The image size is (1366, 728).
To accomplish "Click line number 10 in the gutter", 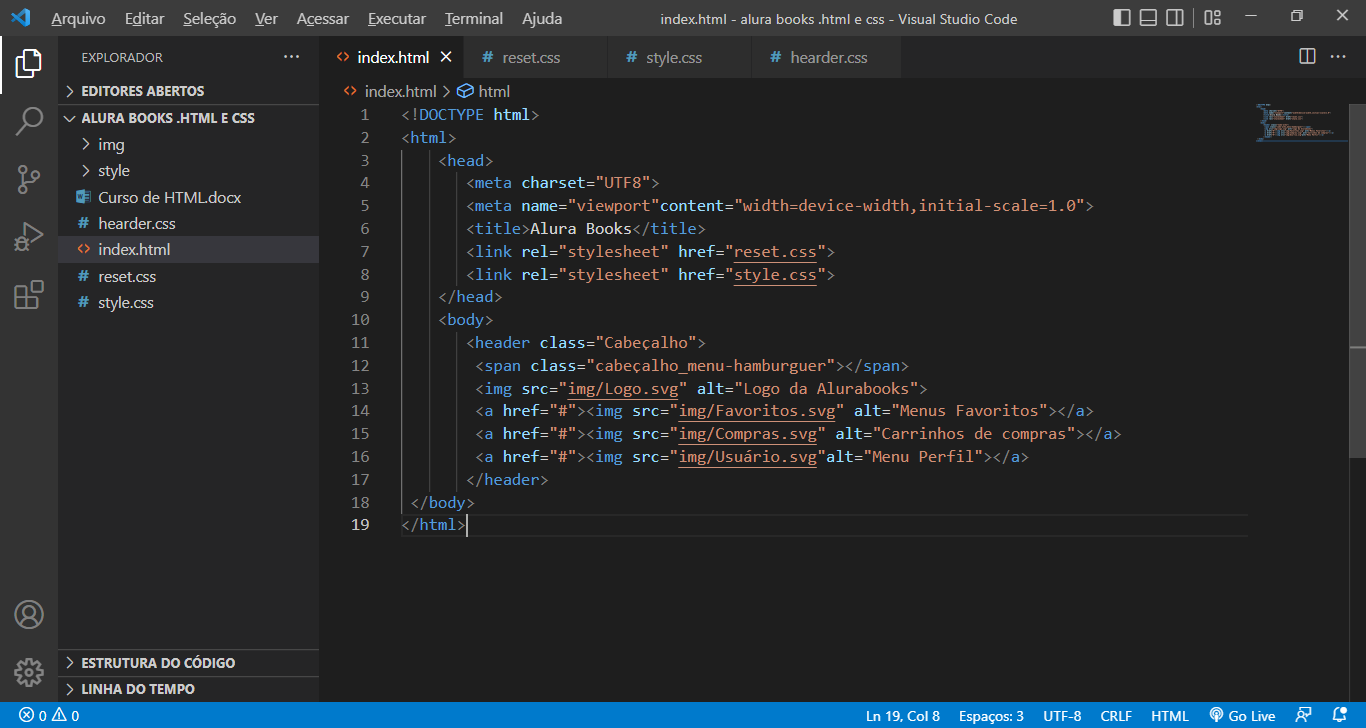I will pyautogui.click(x=359, y=320).
